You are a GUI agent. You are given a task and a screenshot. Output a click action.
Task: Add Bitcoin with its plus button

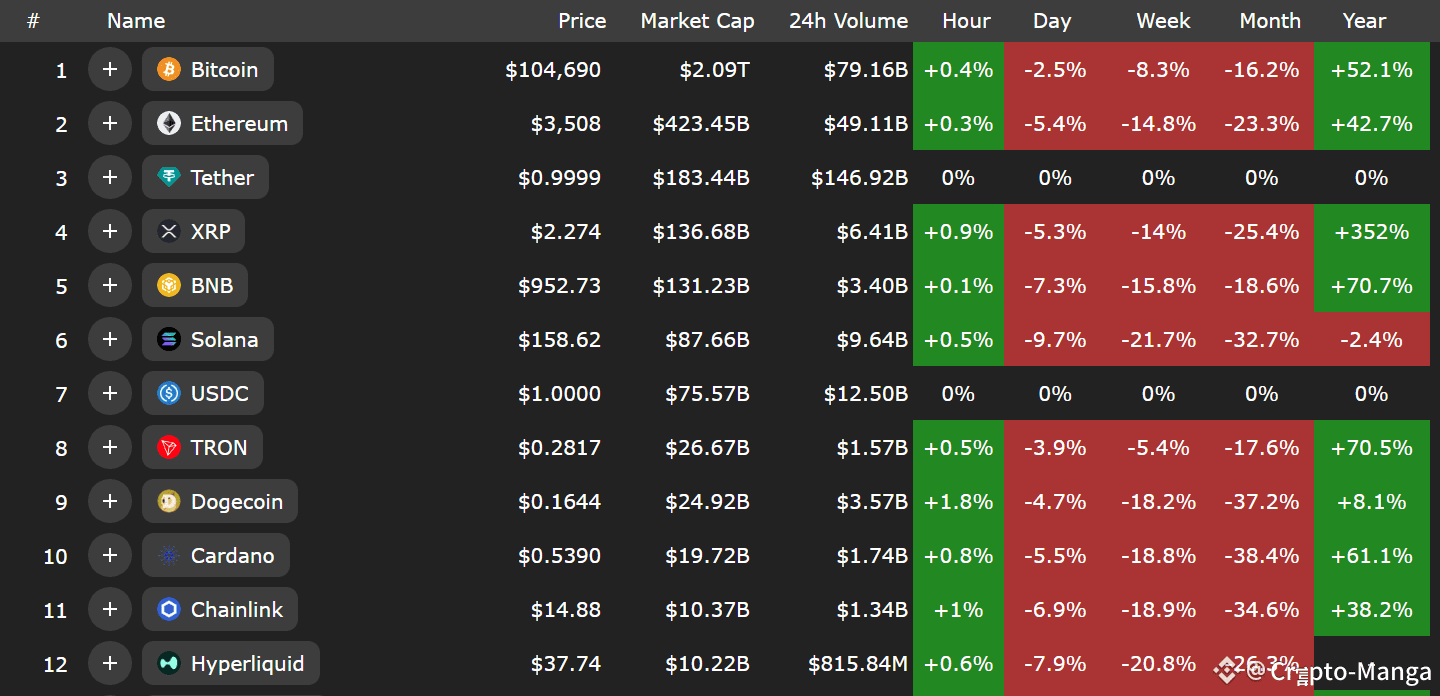[110, 69]
